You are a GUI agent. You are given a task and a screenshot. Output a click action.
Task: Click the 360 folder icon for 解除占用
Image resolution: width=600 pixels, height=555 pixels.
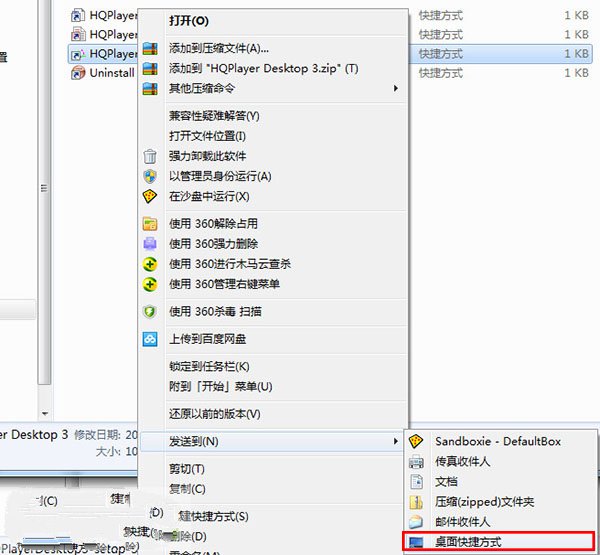(x=150, y=224)
